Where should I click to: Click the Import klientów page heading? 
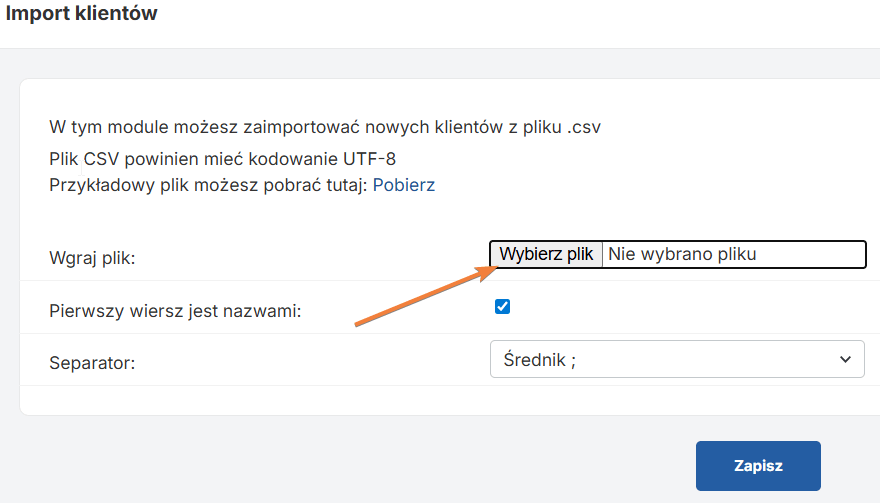(81, 13)
